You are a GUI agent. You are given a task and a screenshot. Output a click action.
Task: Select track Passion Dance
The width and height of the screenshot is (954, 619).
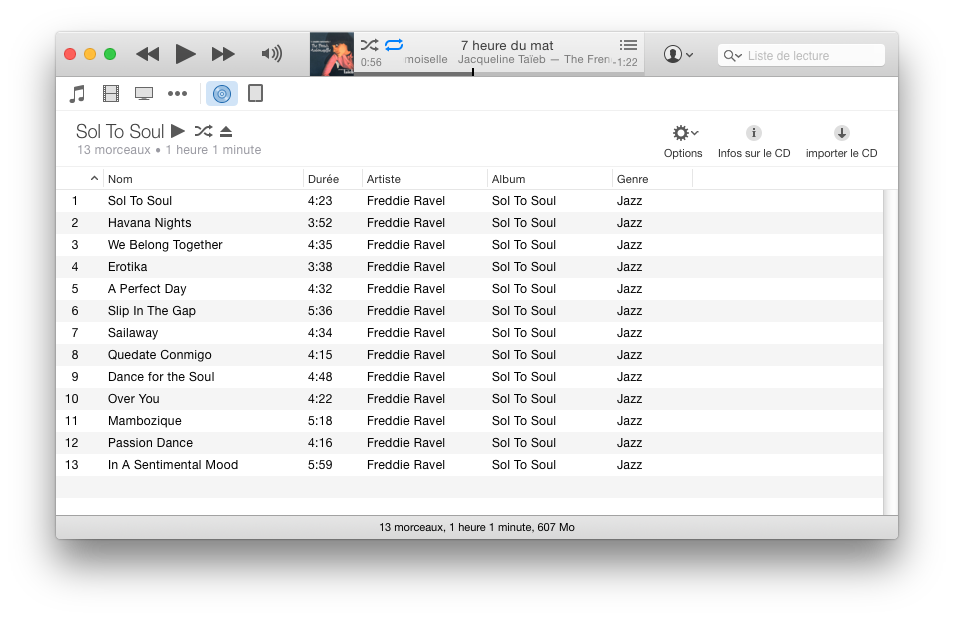click(x=469, y=442)
